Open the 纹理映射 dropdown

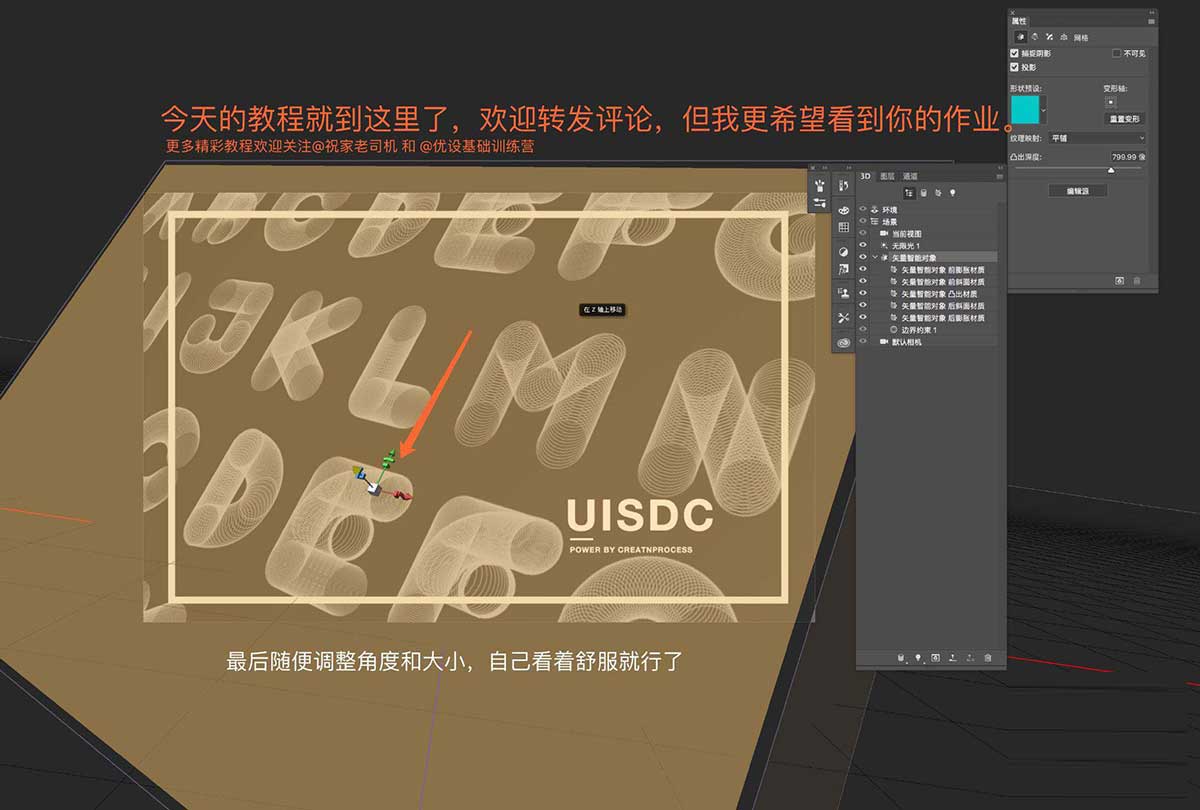(1096, 138)
